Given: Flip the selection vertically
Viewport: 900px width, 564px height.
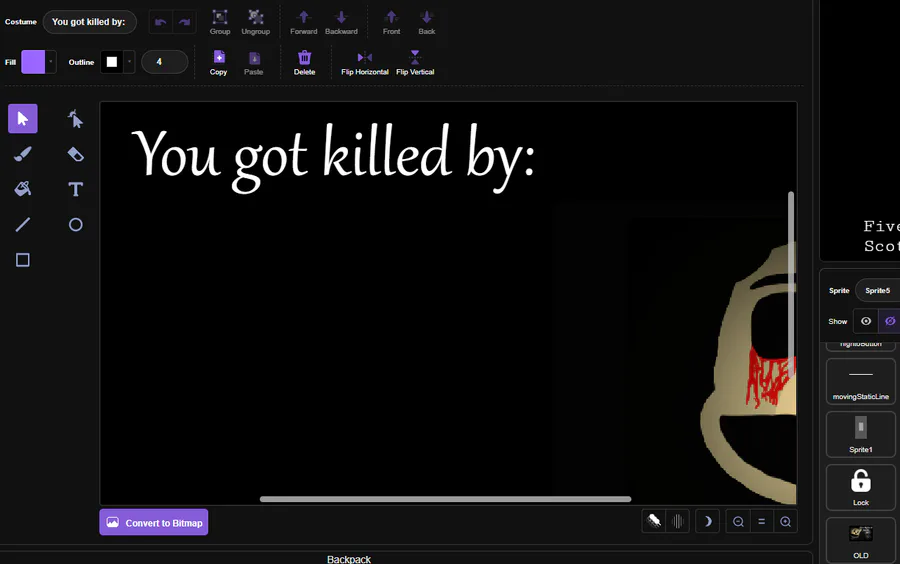Looking at the screenshot, I should [415, 63].
